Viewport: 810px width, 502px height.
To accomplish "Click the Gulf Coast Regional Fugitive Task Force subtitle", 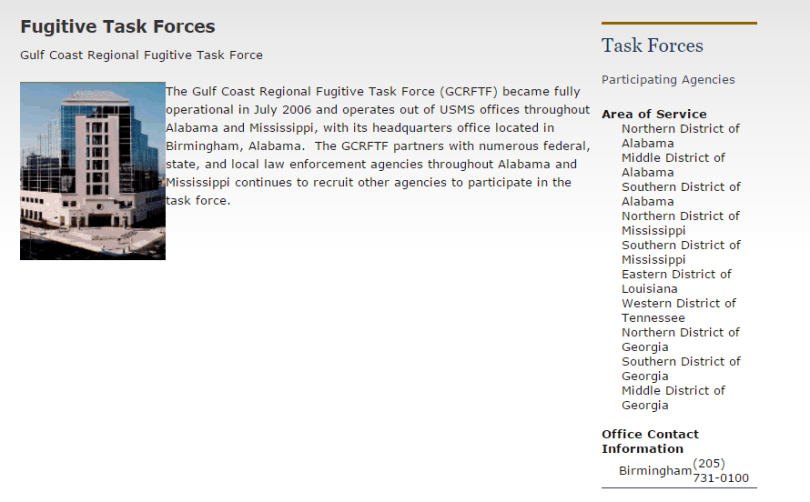I will [141, 55].
